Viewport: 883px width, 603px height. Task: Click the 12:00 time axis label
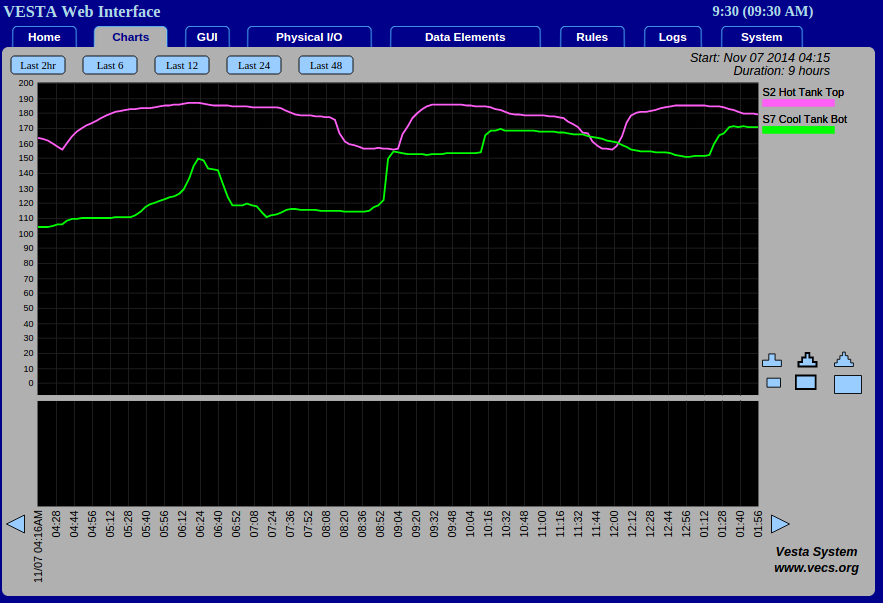click(614, 524)
